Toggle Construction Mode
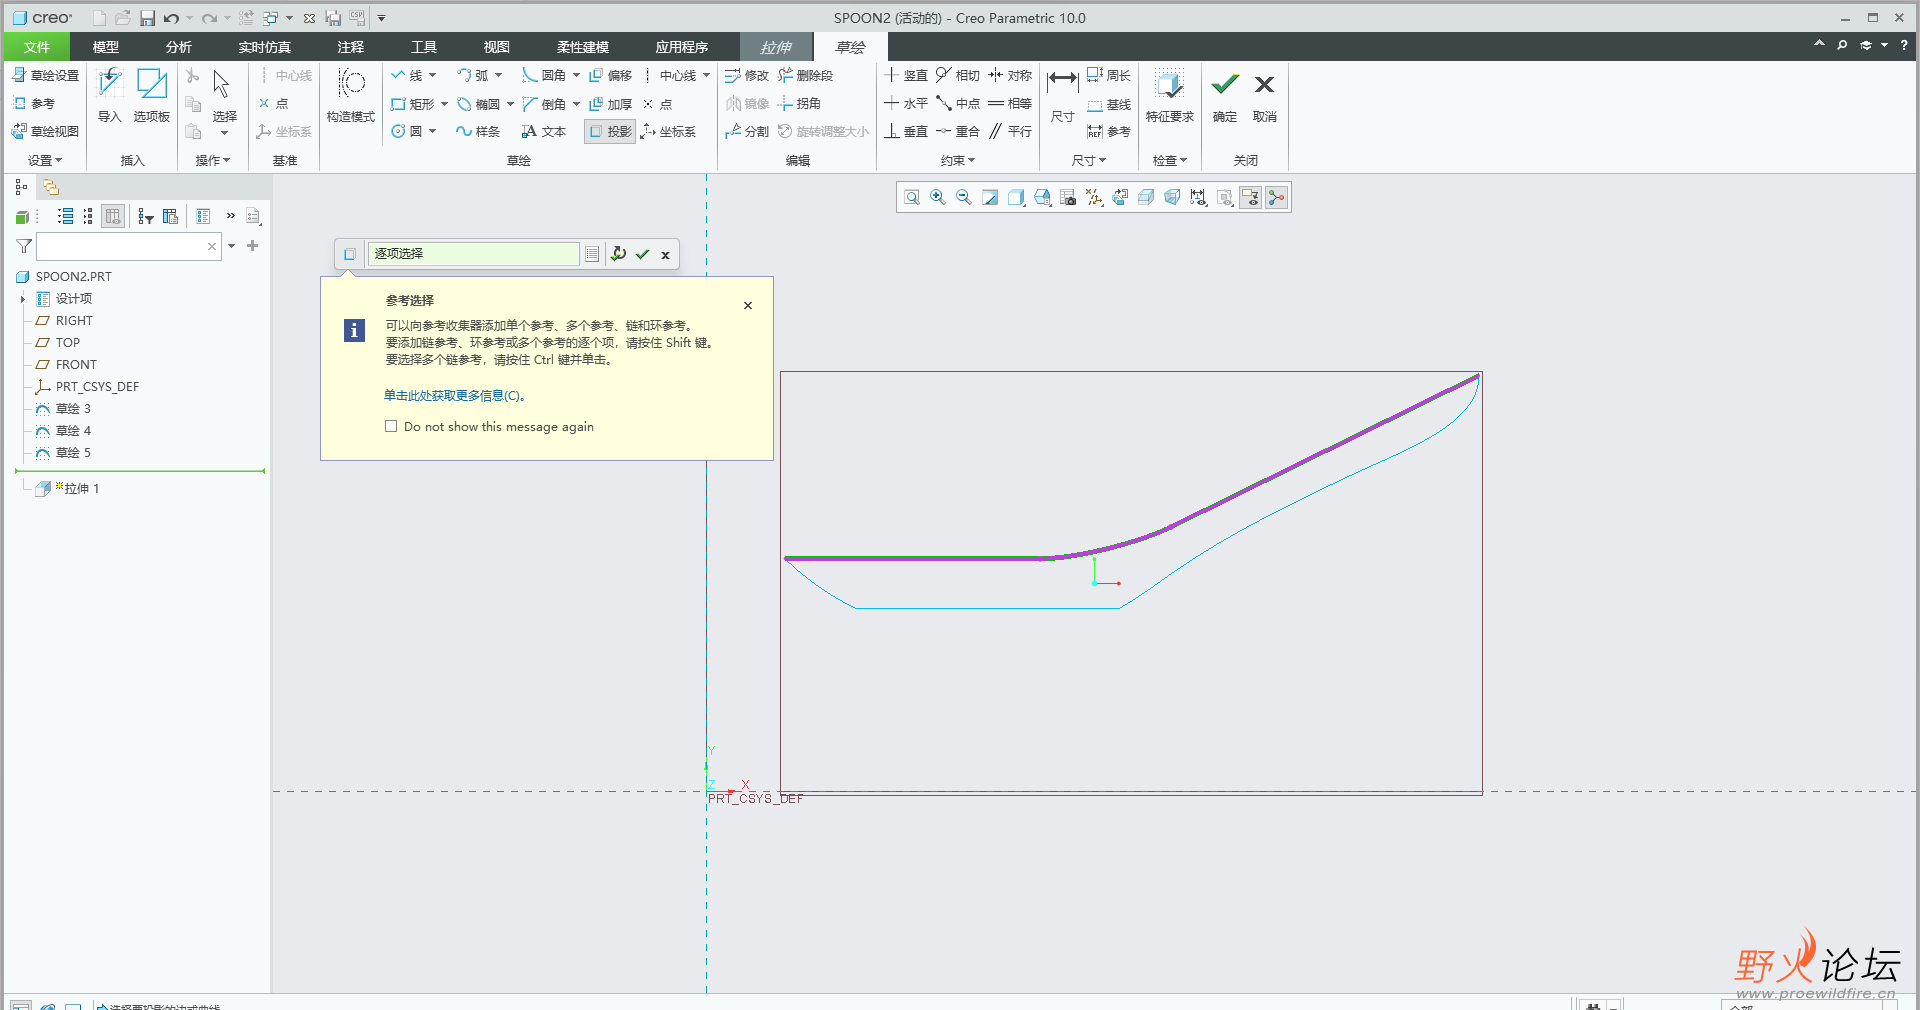The width and height of the screenshot is (1920, 1010). pos(351,95)
